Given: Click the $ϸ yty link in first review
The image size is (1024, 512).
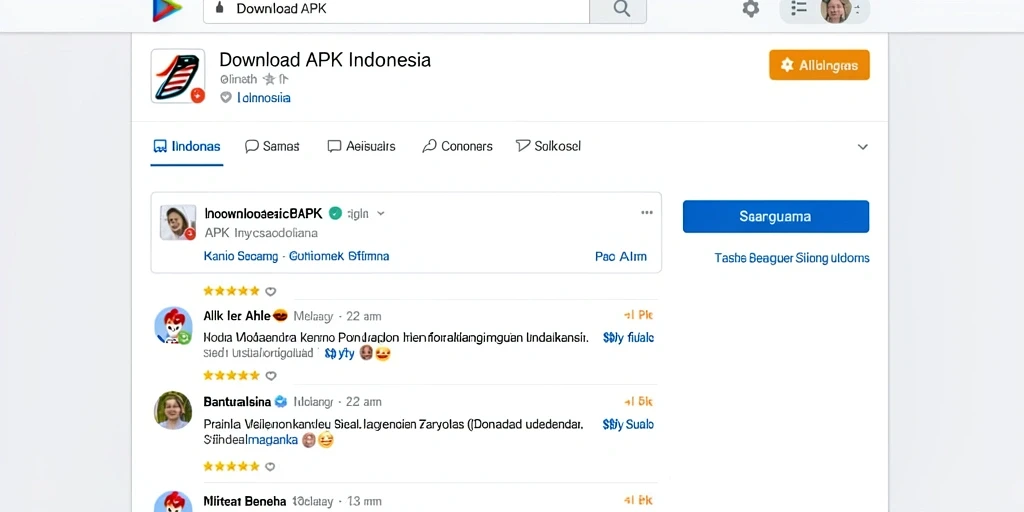Looking at the screenshot, I should [x=340, y=354].
